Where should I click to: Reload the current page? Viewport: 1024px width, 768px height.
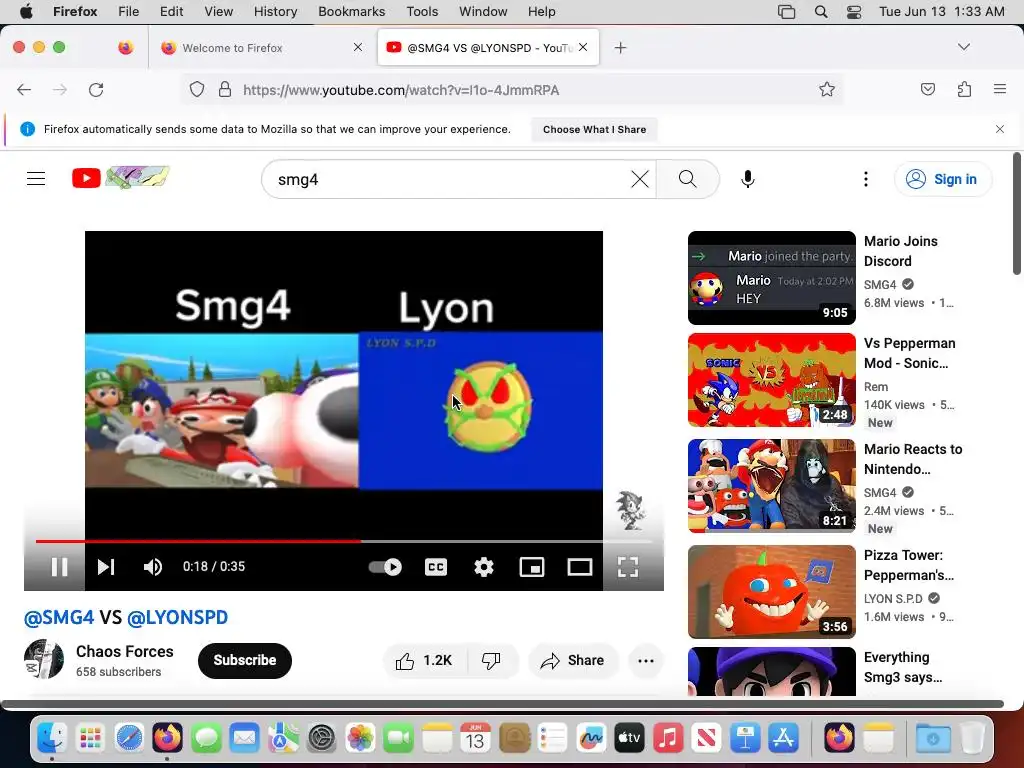pos(96,90)
